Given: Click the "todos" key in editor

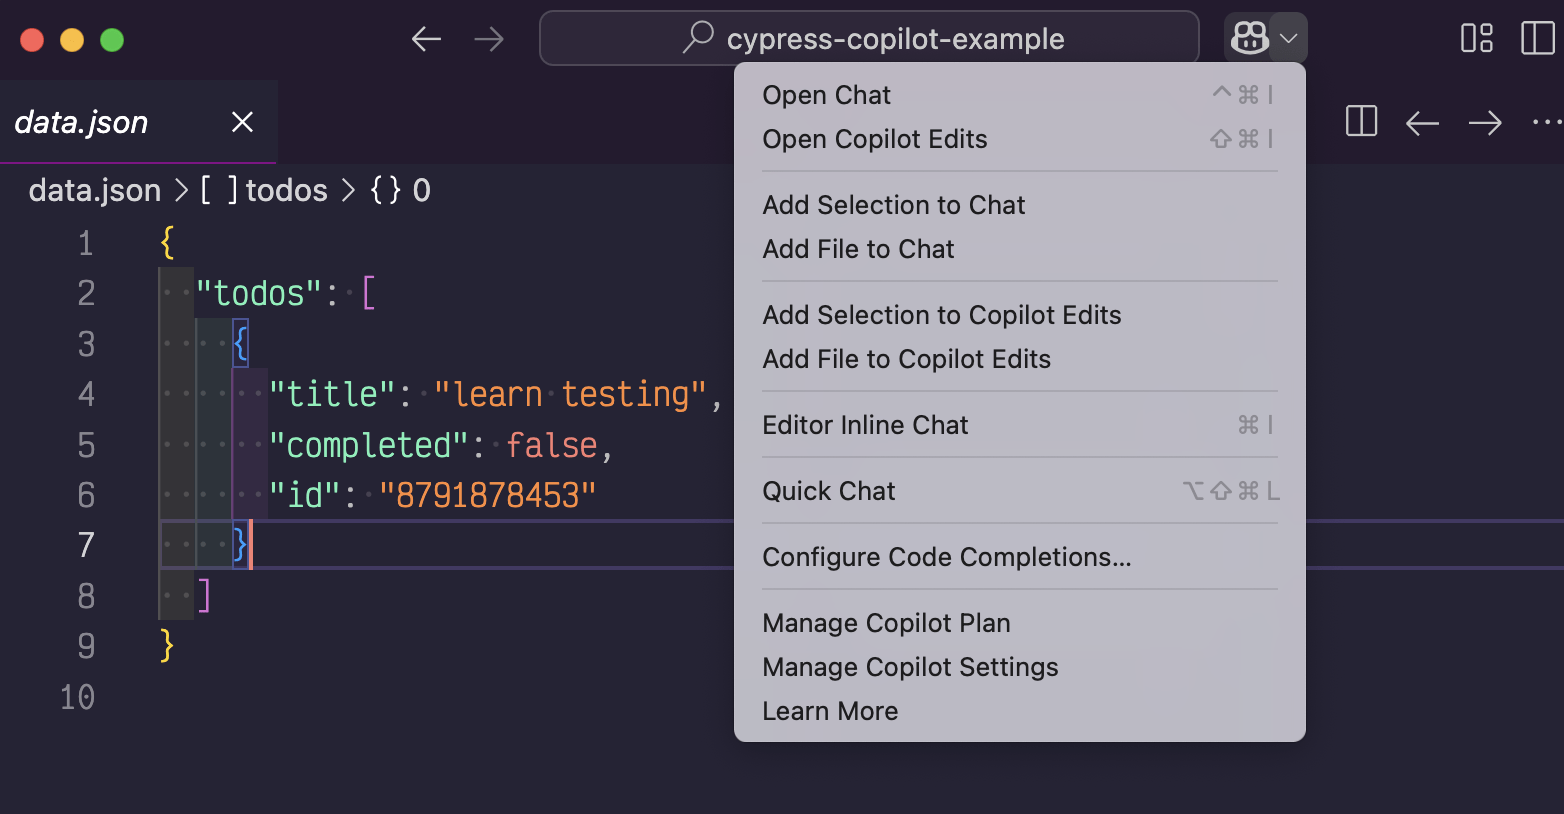Looking at the screenshot, I should (x=259, y=293).
